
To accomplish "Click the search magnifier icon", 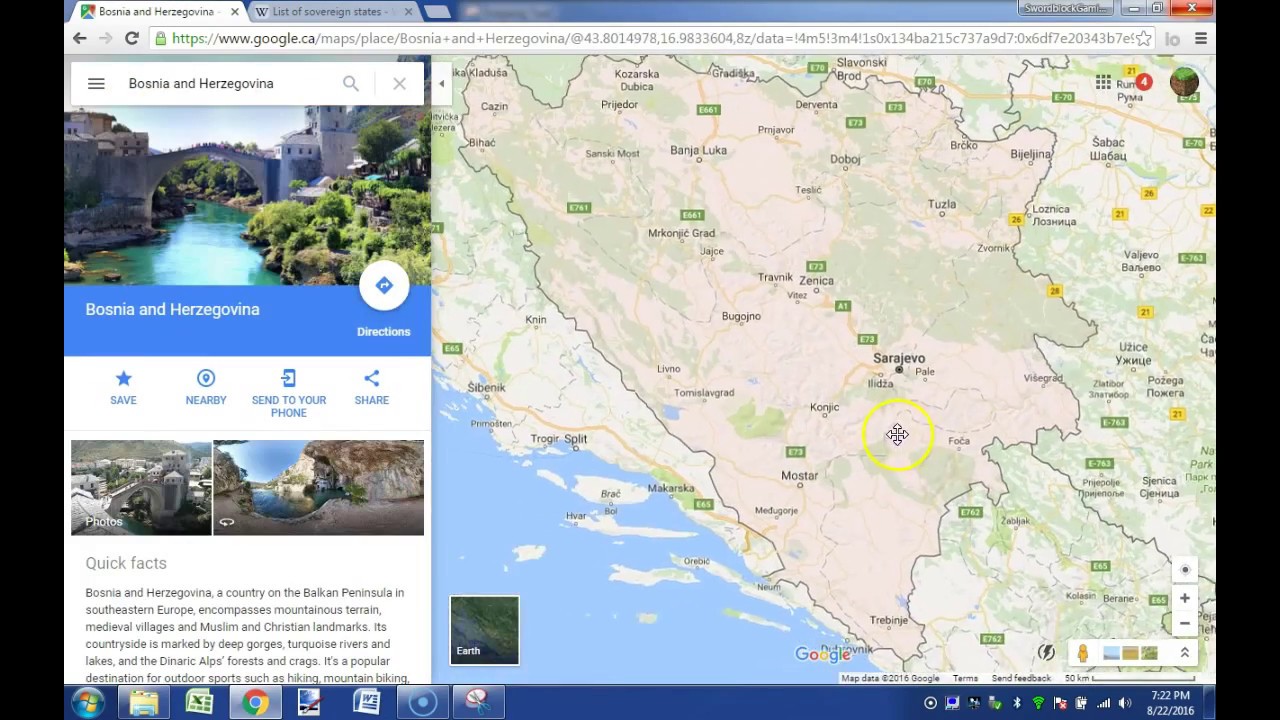I will (351, 84).
